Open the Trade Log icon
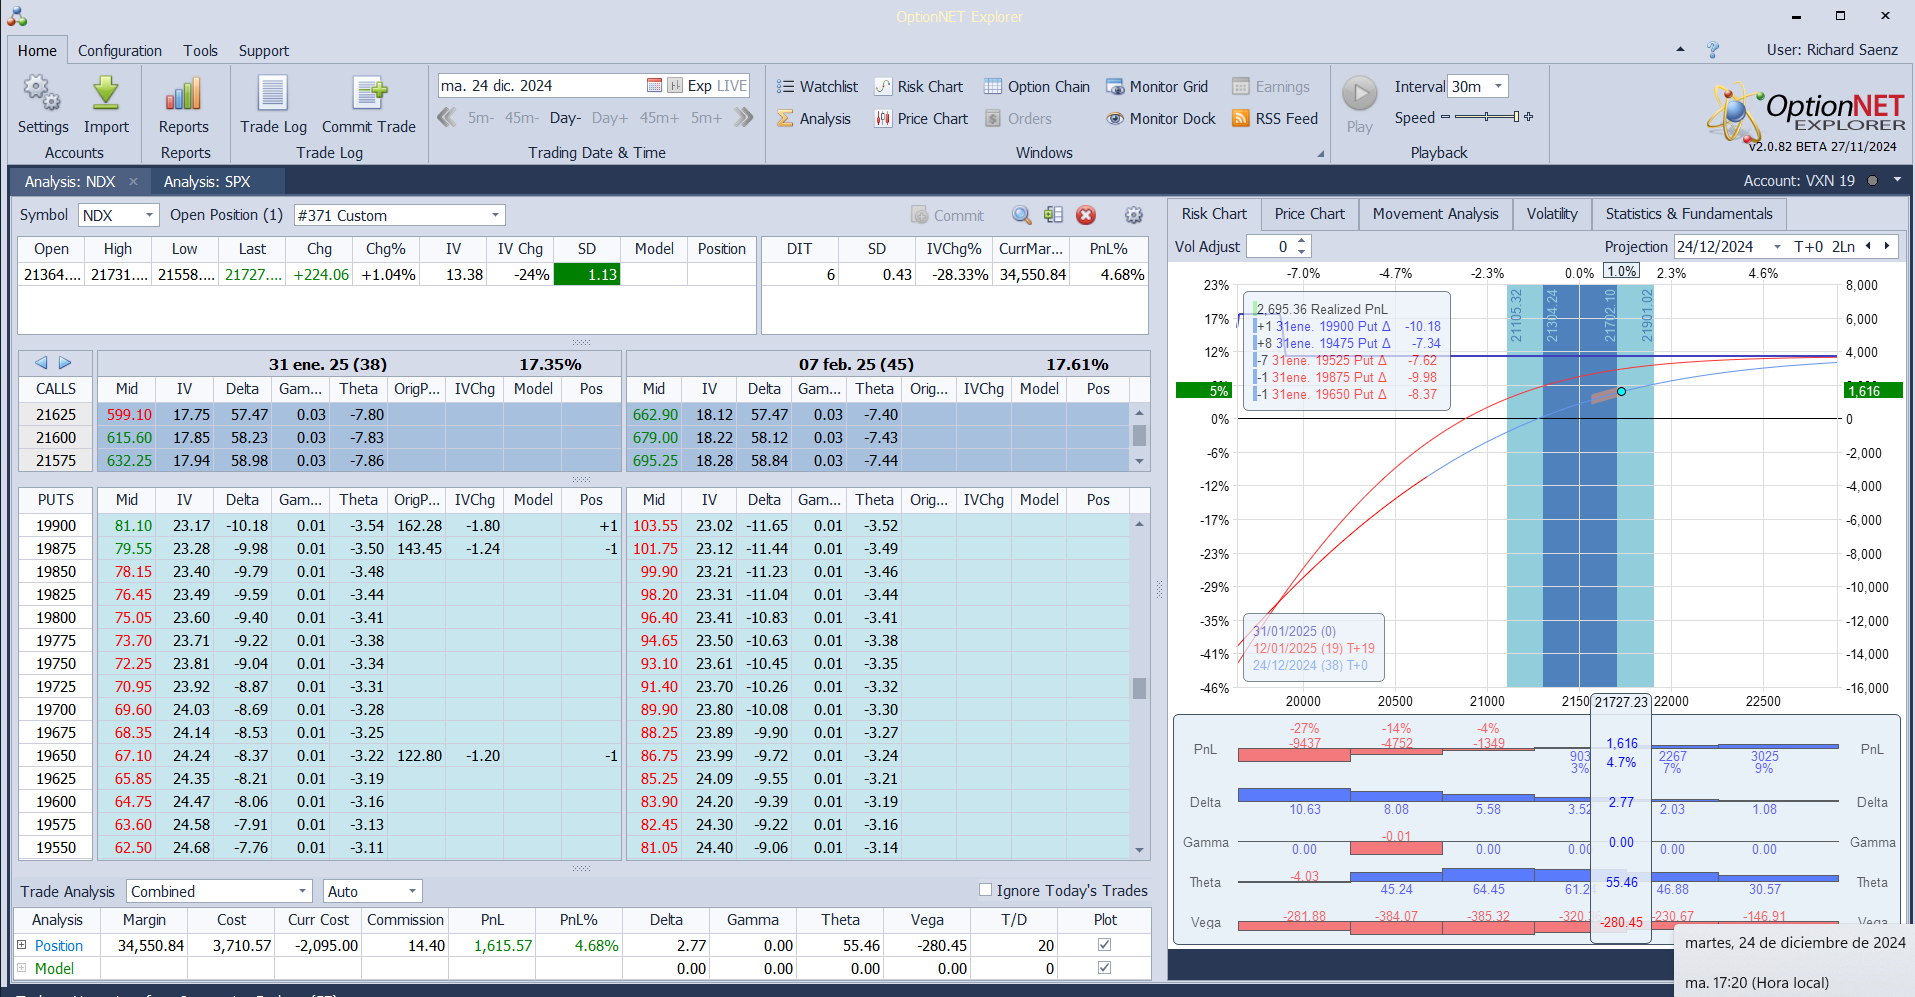Image resolution: width=1915 pixels, height=997 pixels. pyautogui.click(x=273, y=94)
